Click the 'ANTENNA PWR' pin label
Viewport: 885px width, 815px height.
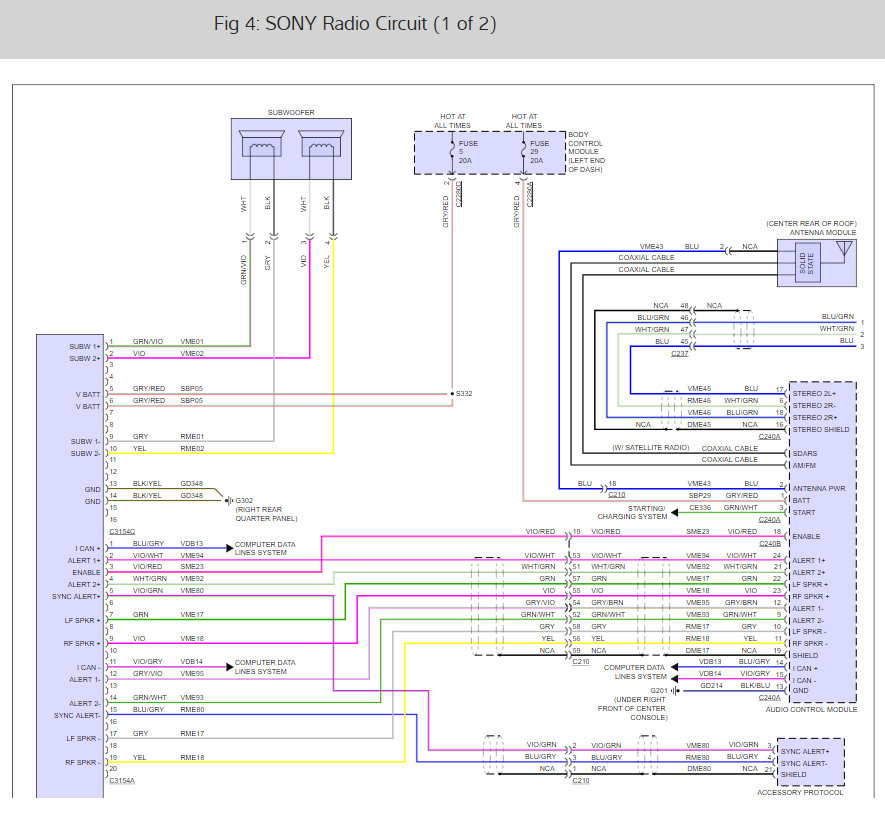tap(818, 488)
